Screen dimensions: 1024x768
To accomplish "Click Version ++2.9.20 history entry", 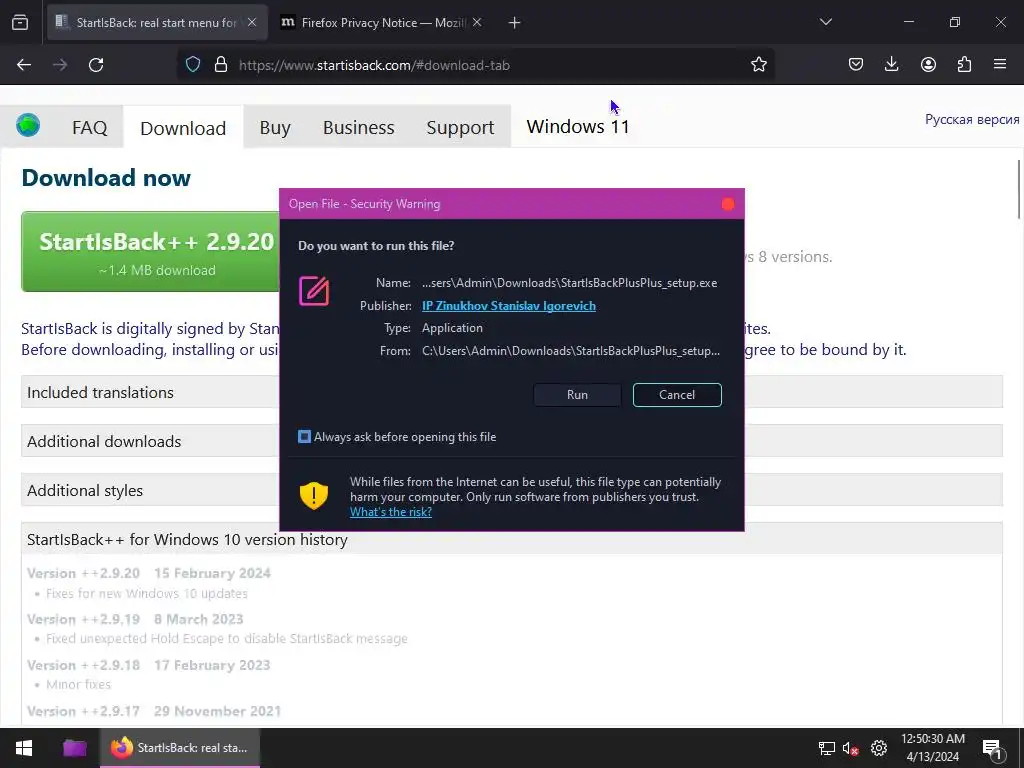I will [x=149, y=573].
